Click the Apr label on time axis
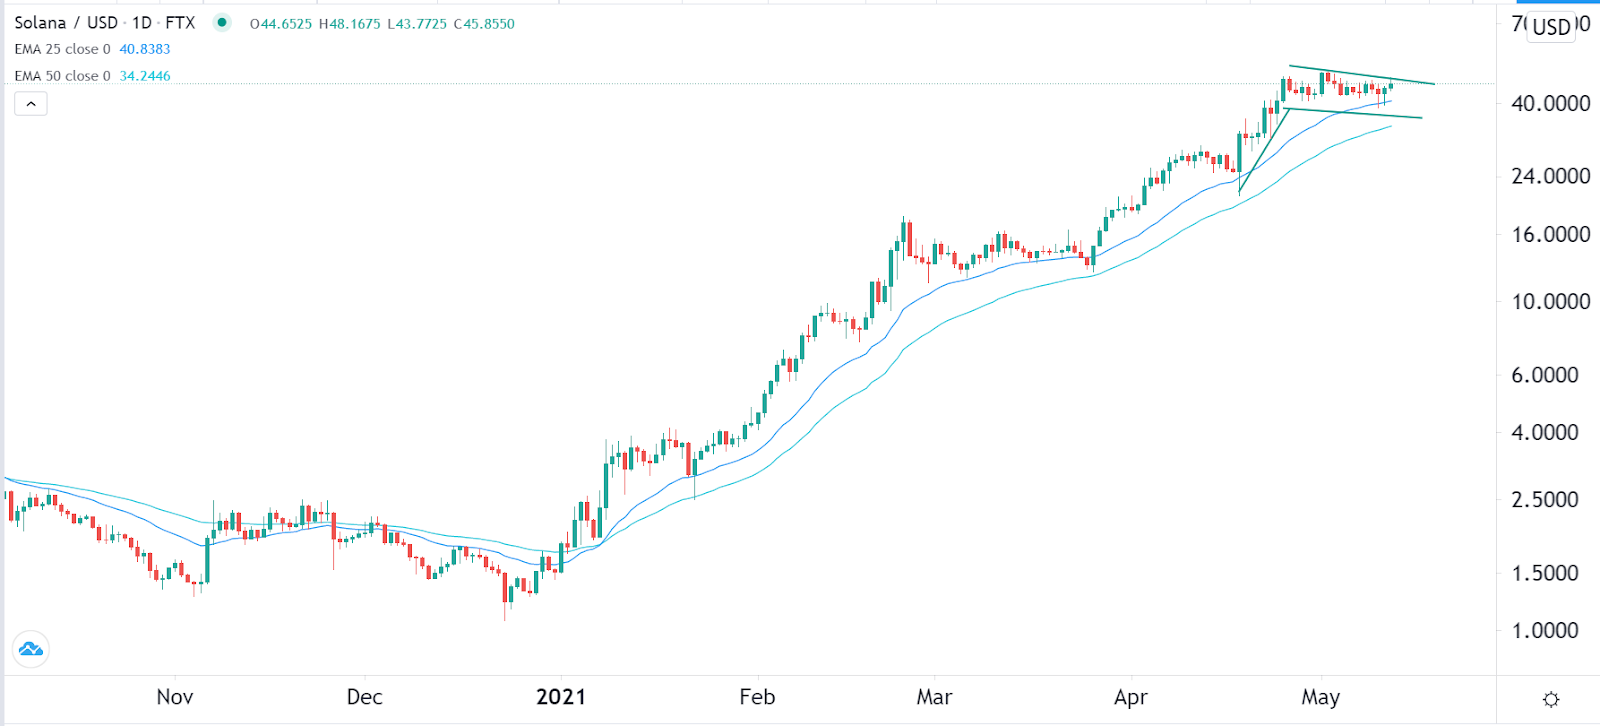The image size is (1600, 726). click(x=1131, y=697)
